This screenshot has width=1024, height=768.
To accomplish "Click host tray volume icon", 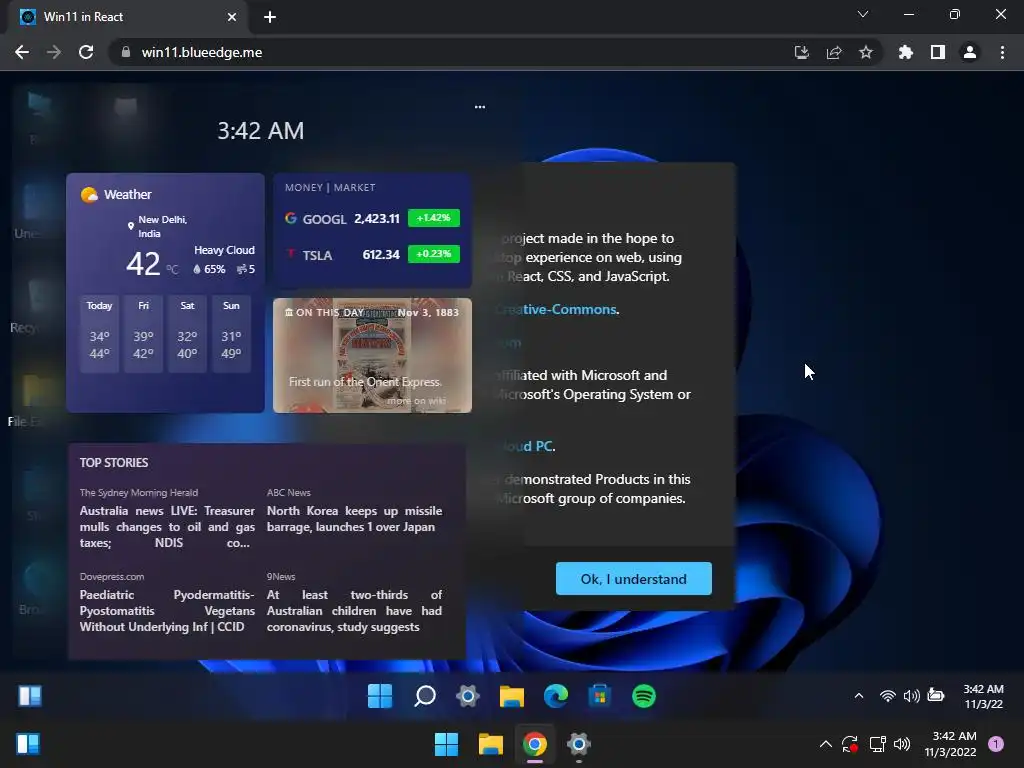I will tap(902, 744).
